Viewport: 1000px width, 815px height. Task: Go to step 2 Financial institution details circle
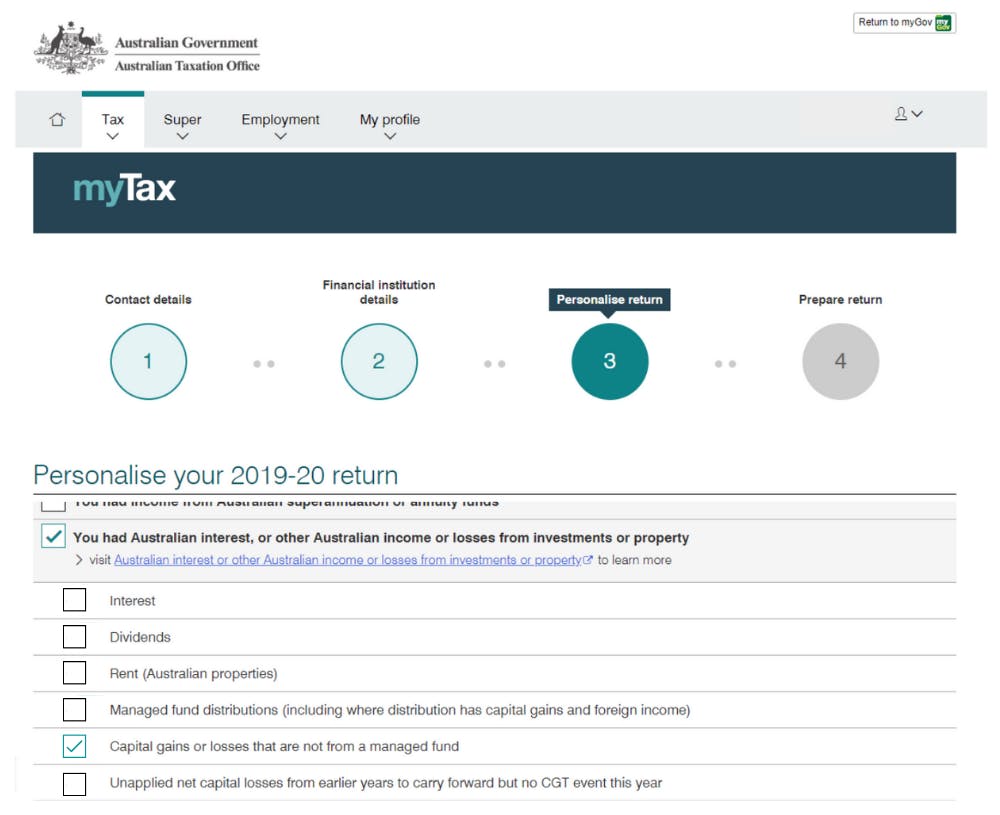point(379,362)
